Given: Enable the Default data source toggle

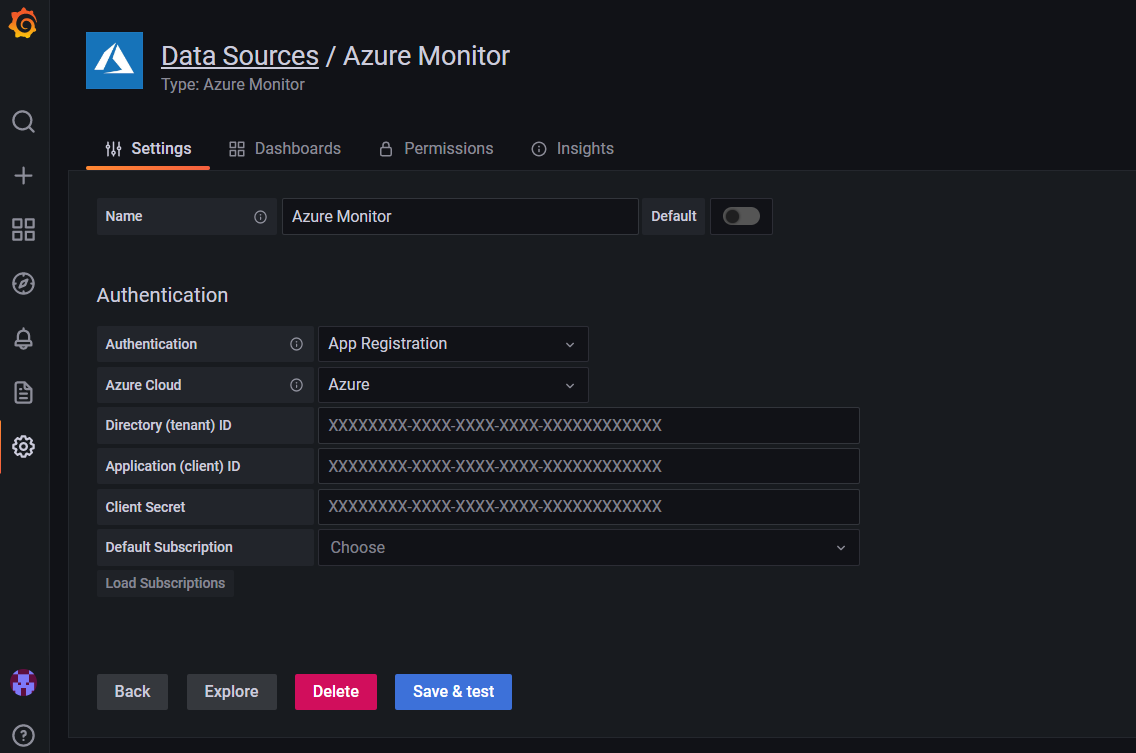Looking at the screenshot, I should 741,216.
